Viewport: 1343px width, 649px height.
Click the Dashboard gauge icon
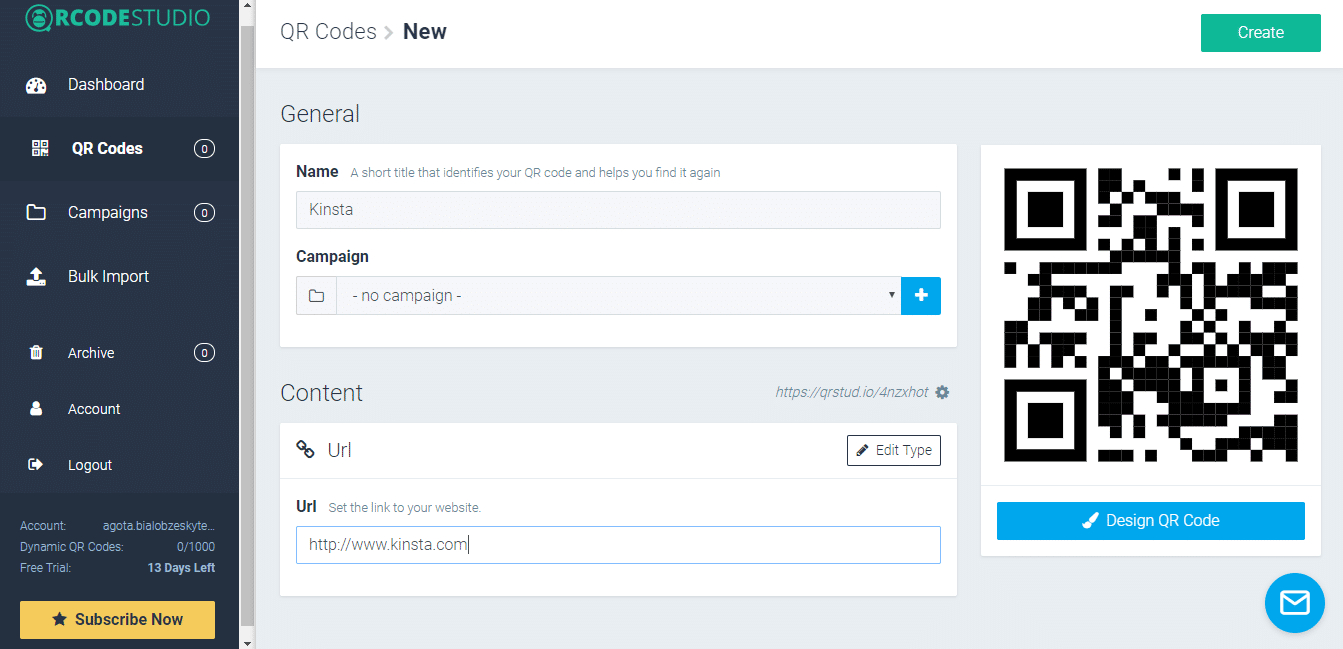(36, 85)
